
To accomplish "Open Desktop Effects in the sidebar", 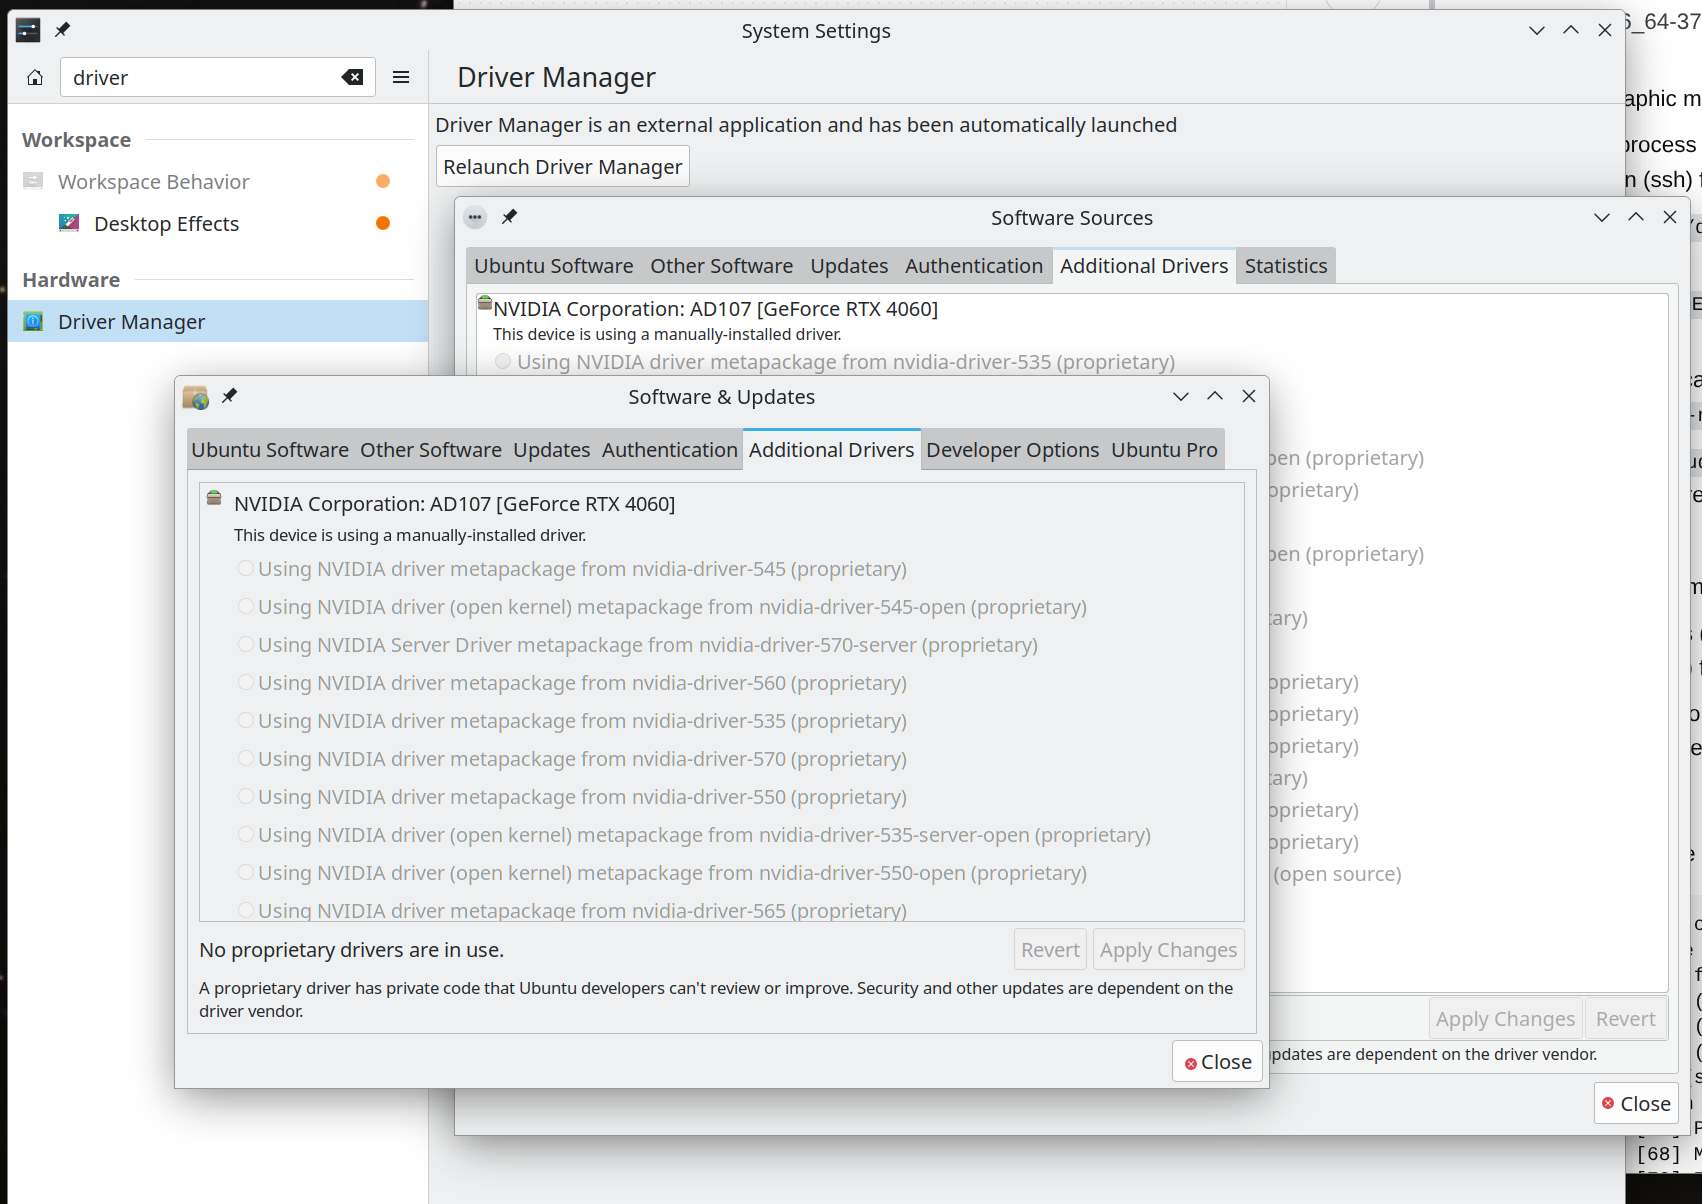I will pyautogui.click(x=166, y=224).
